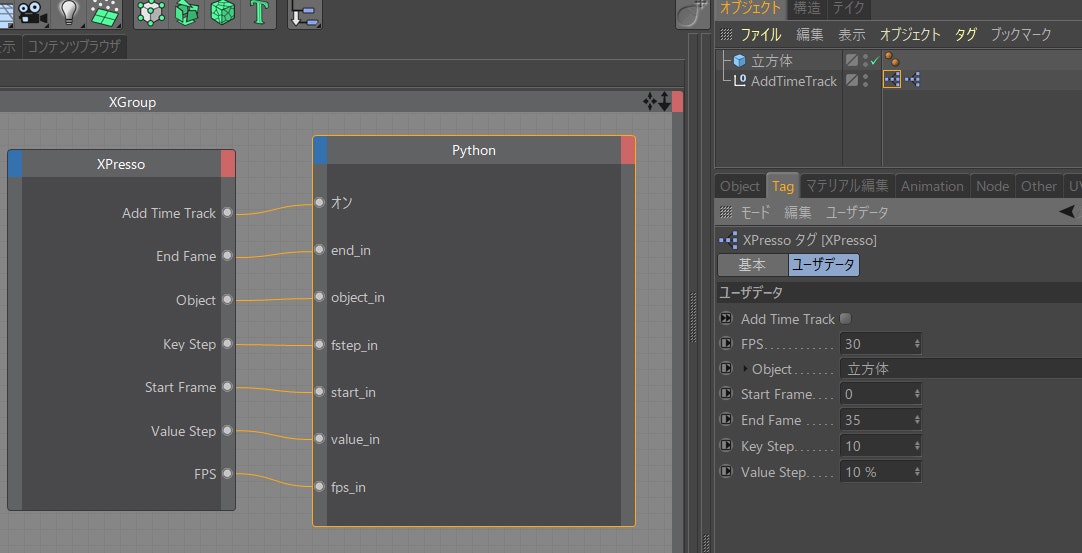Click the Start Frame stepper arrows
Screen dimensions: 1082x553
916,394
